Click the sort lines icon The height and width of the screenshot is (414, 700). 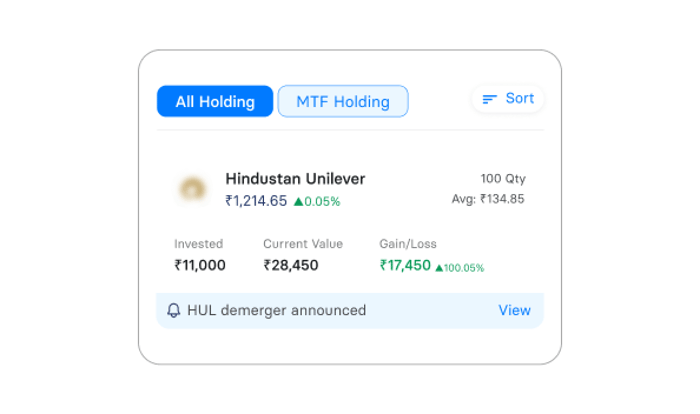pos(489,99)
